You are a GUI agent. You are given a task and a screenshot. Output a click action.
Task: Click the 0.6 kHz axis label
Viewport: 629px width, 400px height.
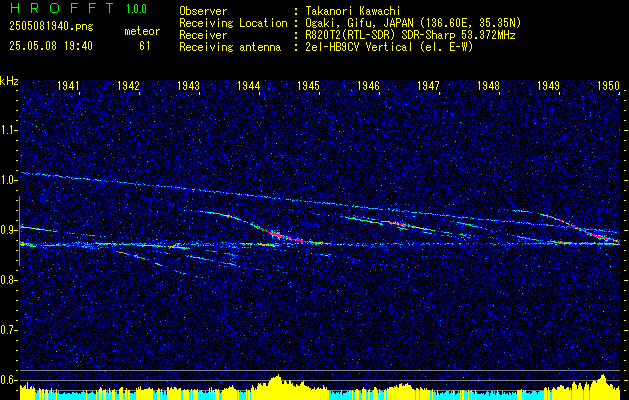pyautogui.click(x=8, y=380)
